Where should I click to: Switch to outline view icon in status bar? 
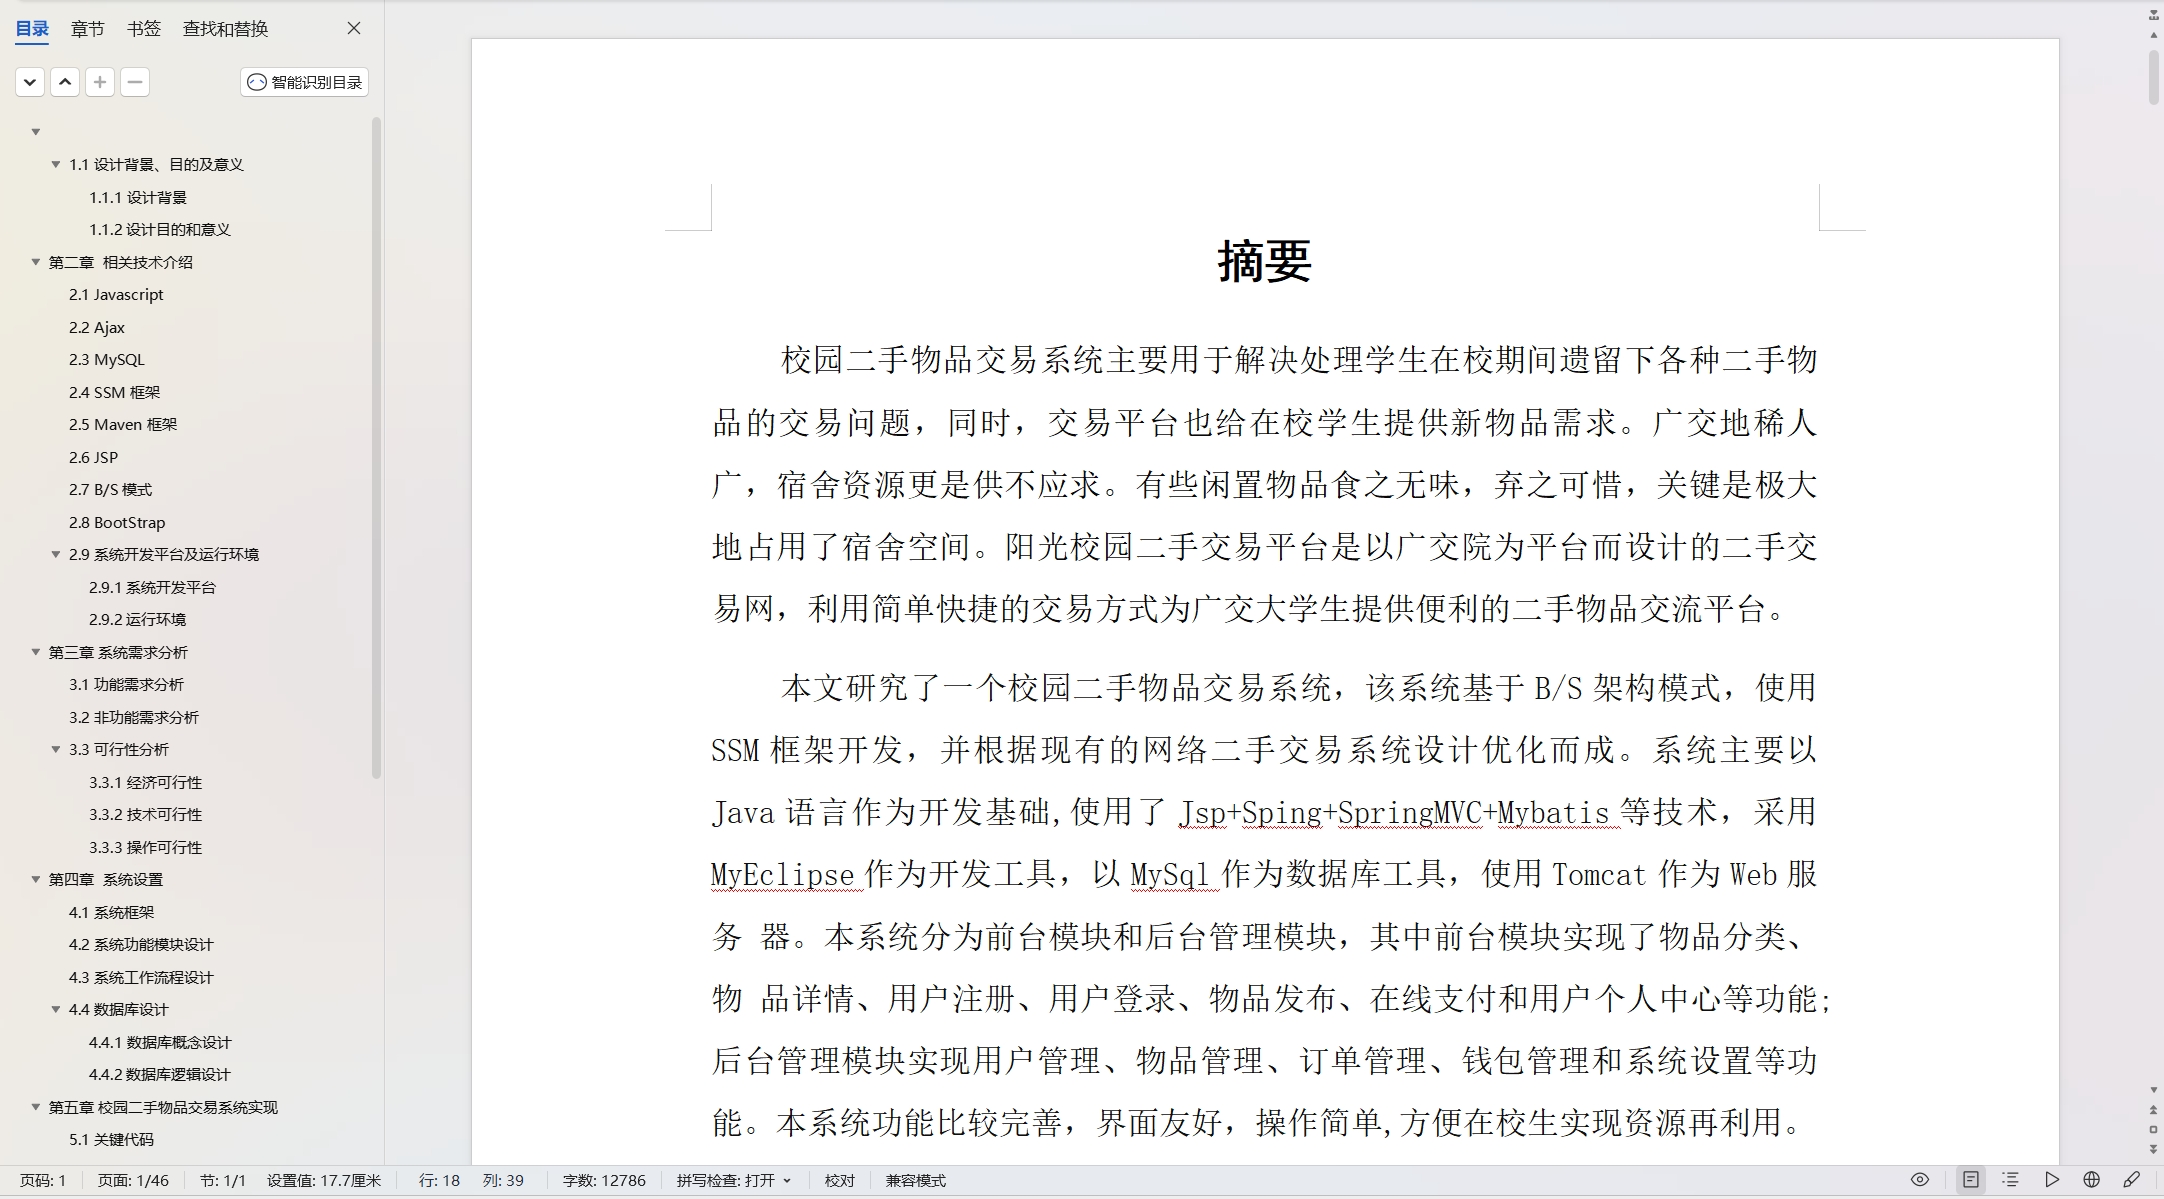[x=2011, y=1180]
